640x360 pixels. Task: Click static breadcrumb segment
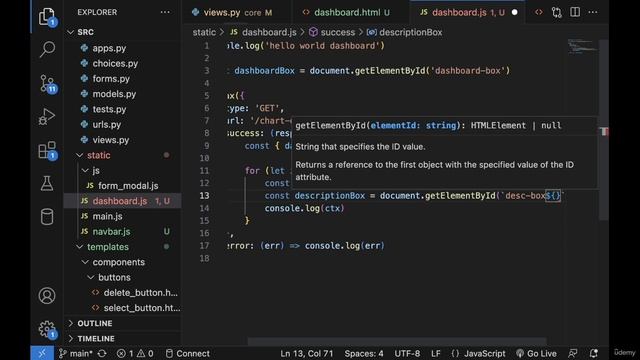[204, 32]
